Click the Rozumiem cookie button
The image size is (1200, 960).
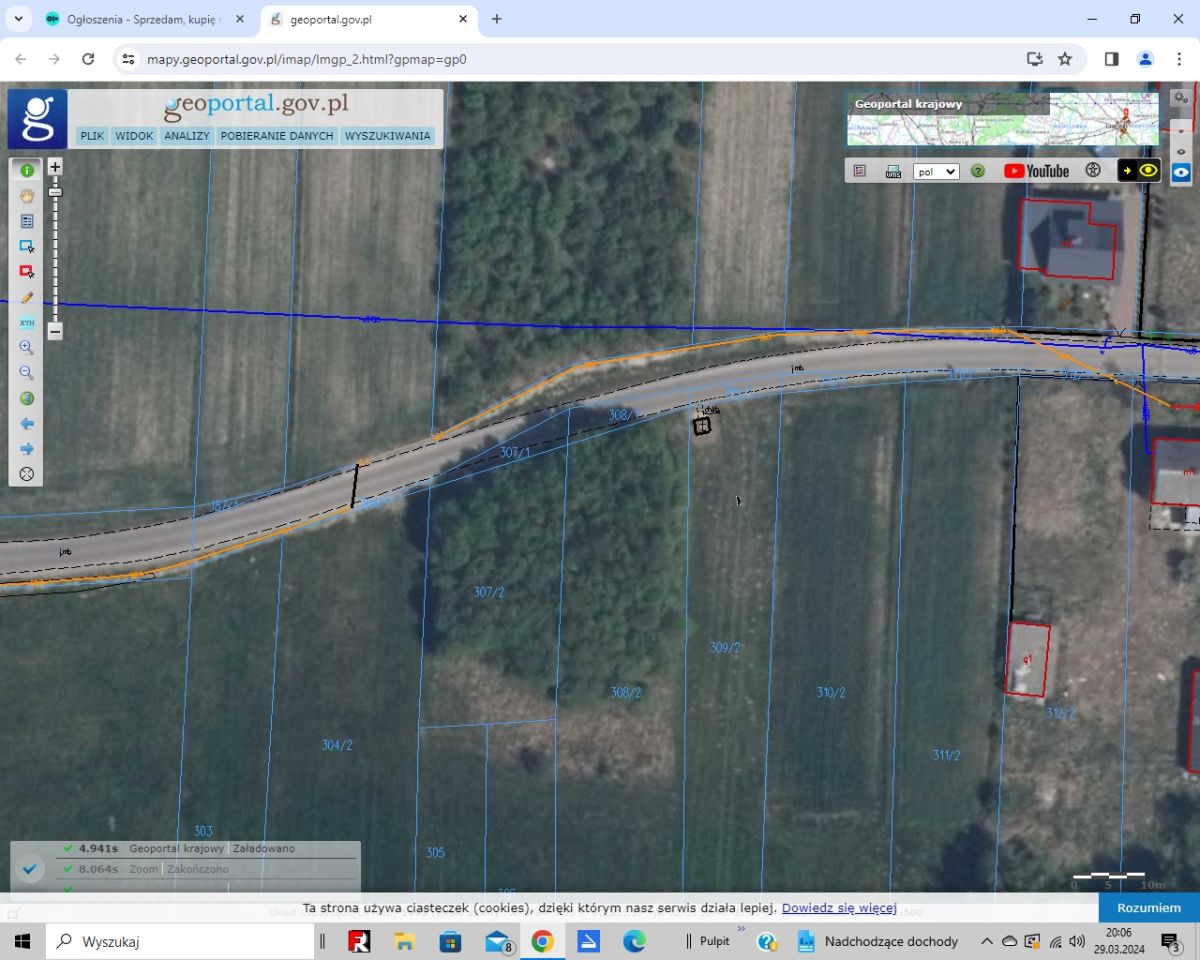pyautogui.click(x=1149, y=908)
